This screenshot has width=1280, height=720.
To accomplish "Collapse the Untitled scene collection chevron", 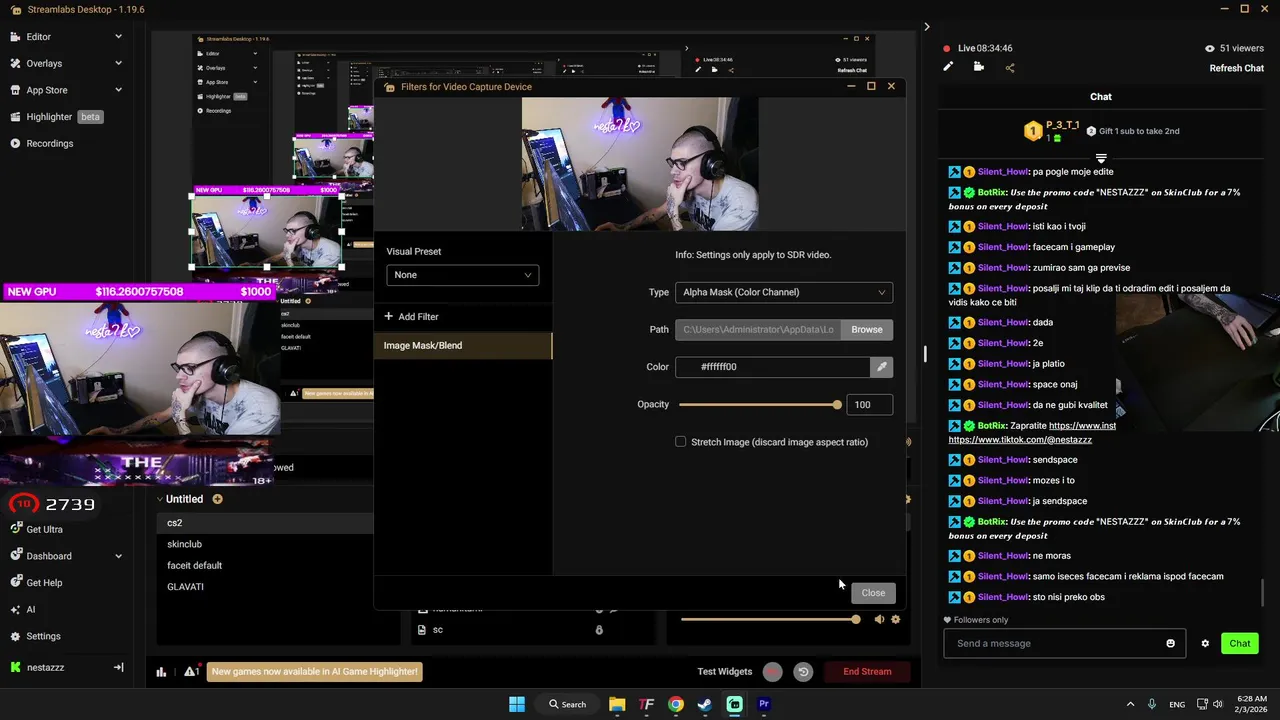I will click(159, 499).
